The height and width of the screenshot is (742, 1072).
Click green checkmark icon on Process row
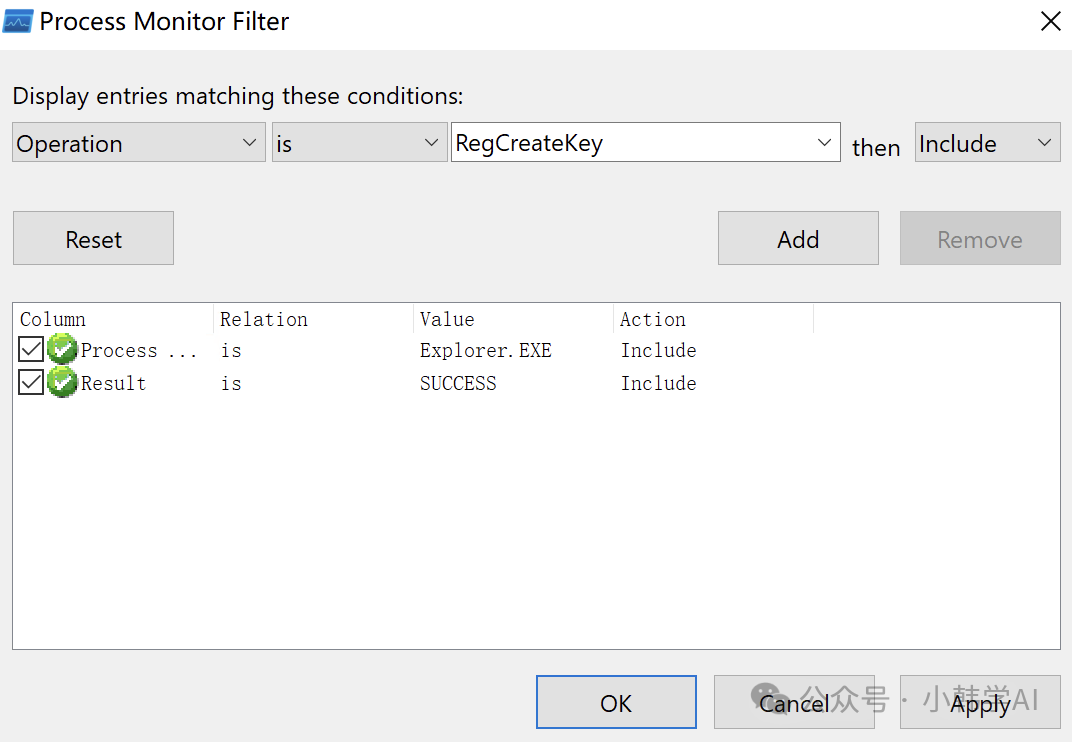[x=62, y=350]
